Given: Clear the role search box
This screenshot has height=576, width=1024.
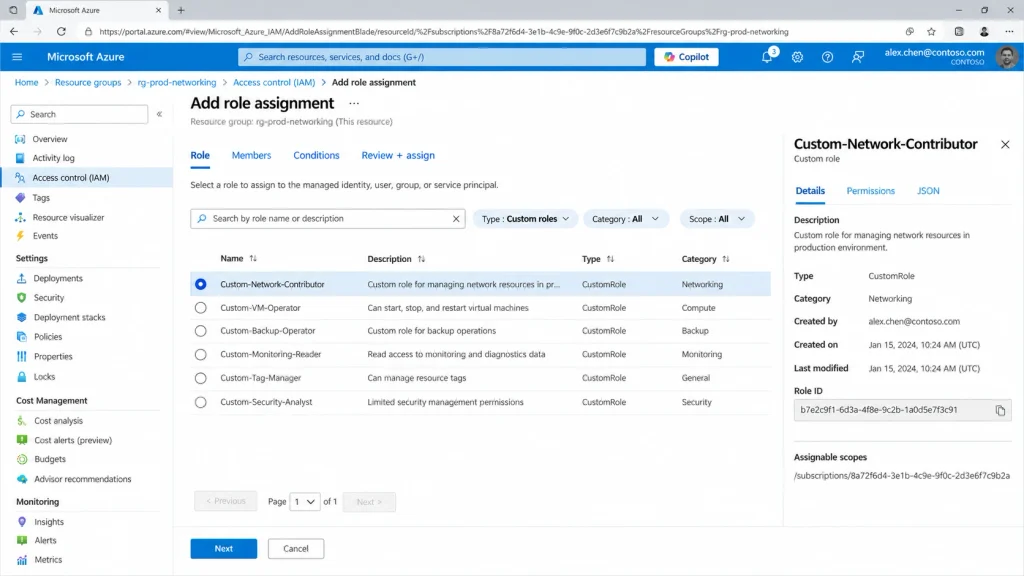Looking at the screenshot, I should pos(456,219).
